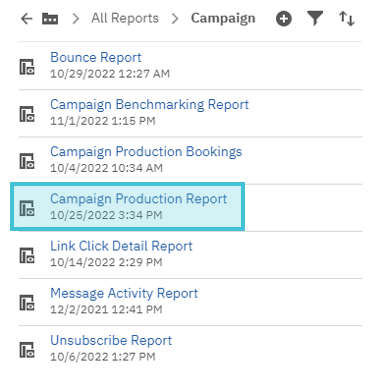Click the Campaign Production Report icon
This screenshot has height=371, width=380.
(x=27, y=208)
